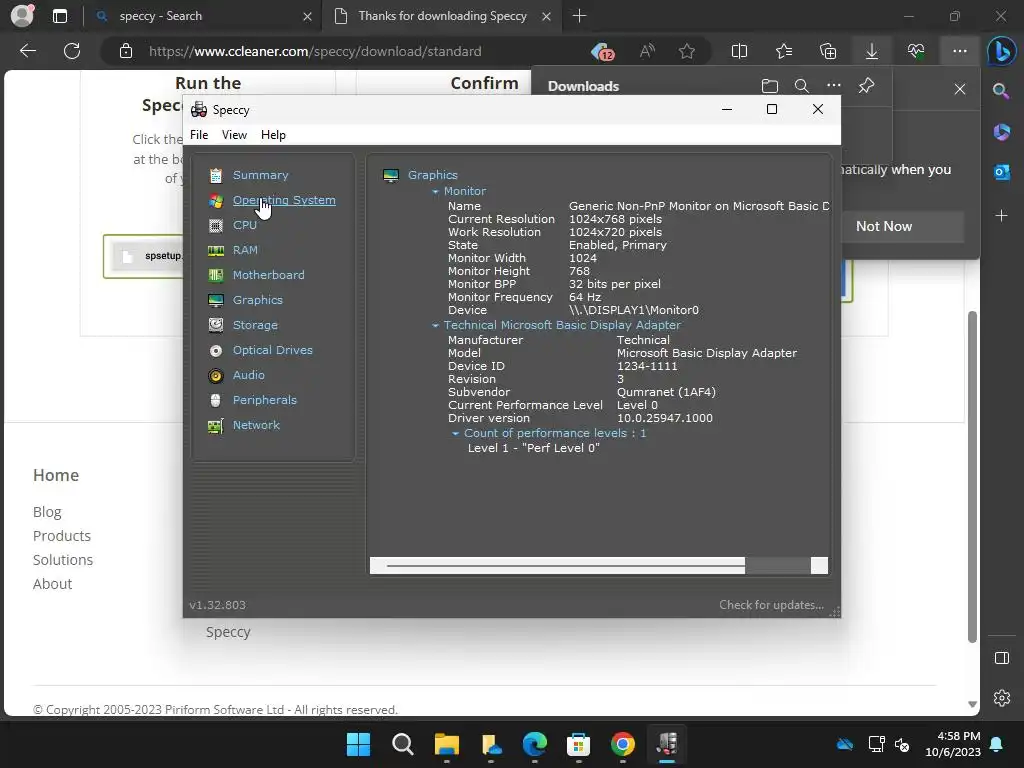Open more options in the Downloads panel

(834, 86)
